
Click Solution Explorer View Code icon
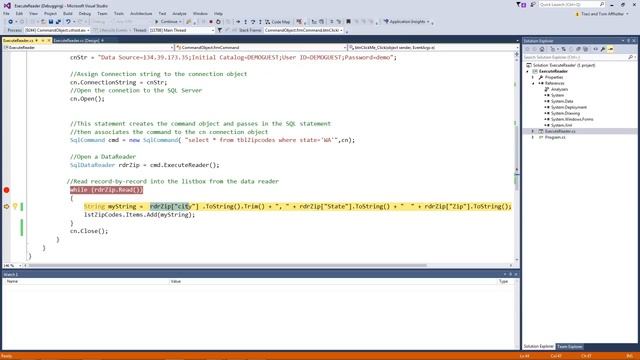(x=596, y=49)
